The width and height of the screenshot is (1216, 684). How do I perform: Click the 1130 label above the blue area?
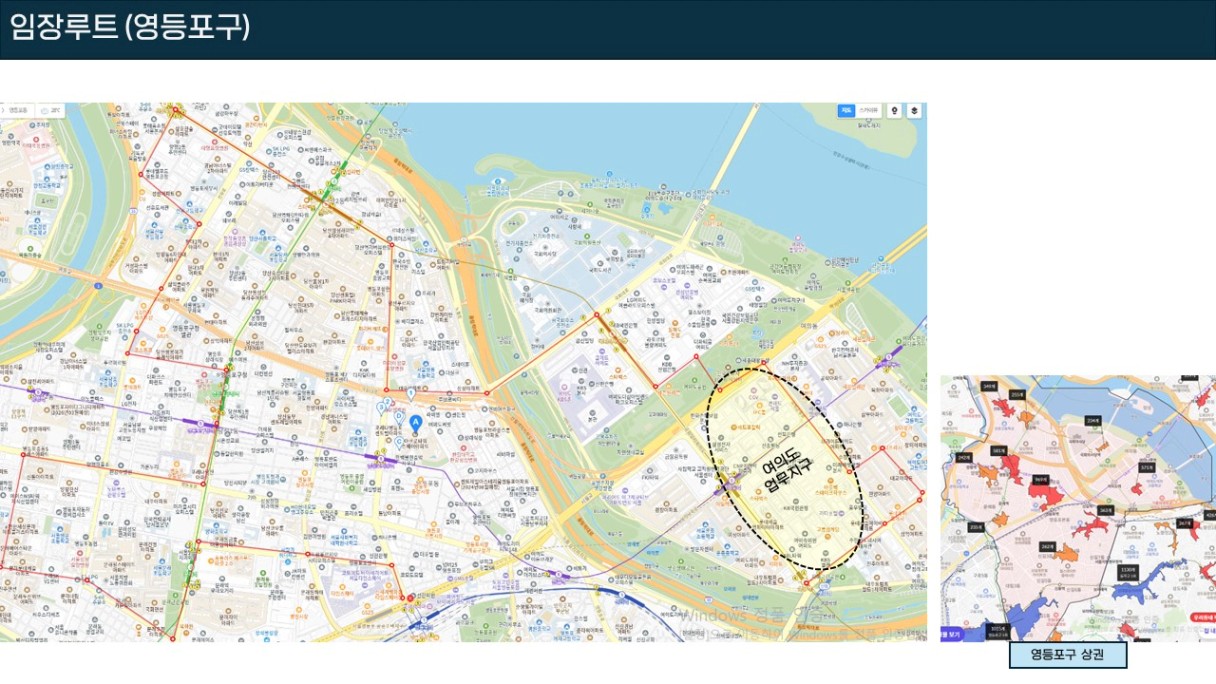[x=1129, y=571]
